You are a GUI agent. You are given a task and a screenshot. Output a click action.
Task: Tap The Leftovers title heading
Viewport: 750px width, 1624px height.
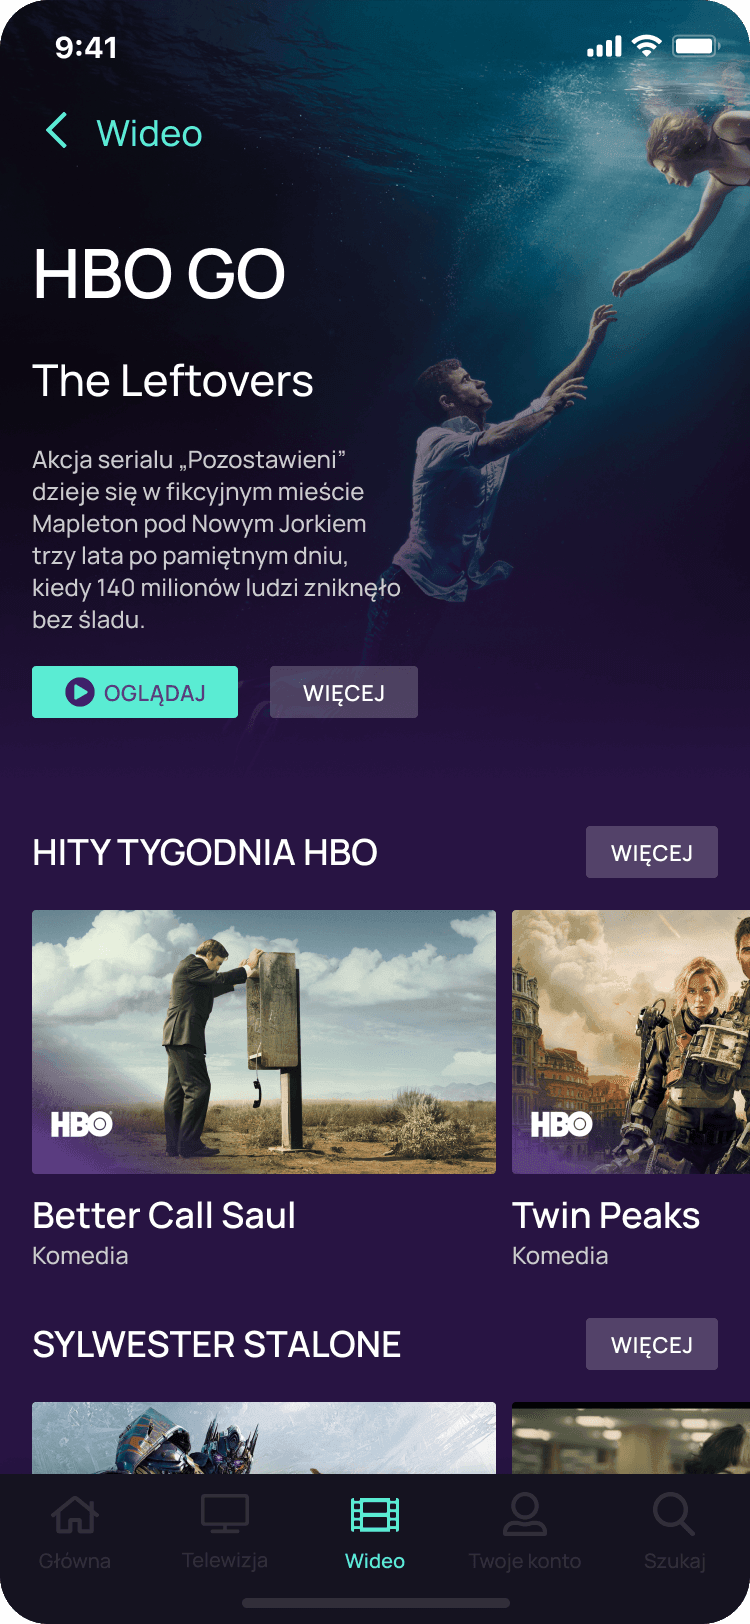173,381
